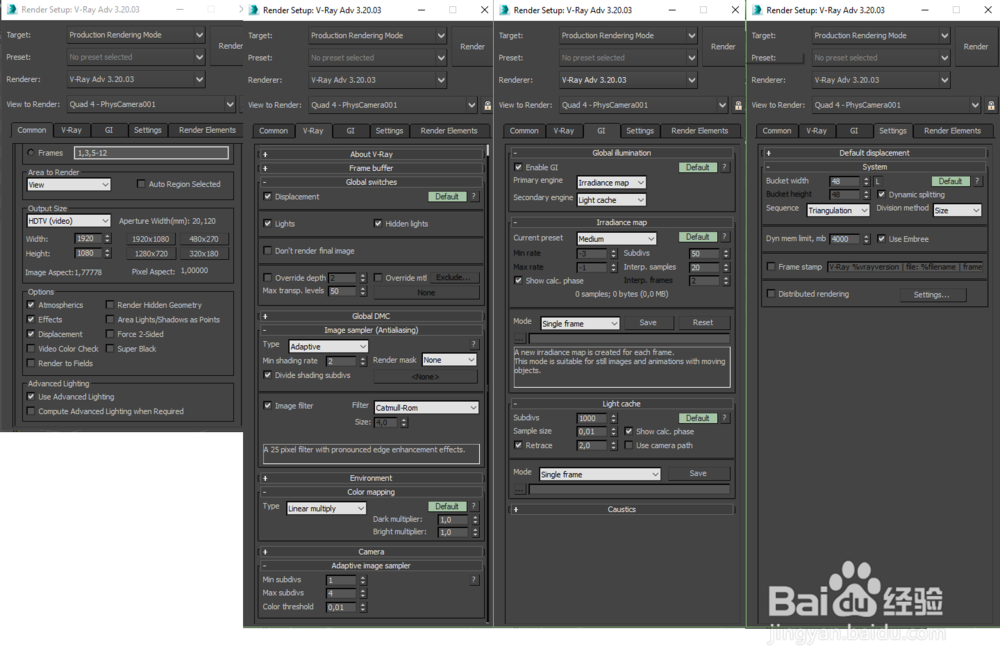Enable Don't render final image
1000x667 pixels.
(x=267, y=251)
